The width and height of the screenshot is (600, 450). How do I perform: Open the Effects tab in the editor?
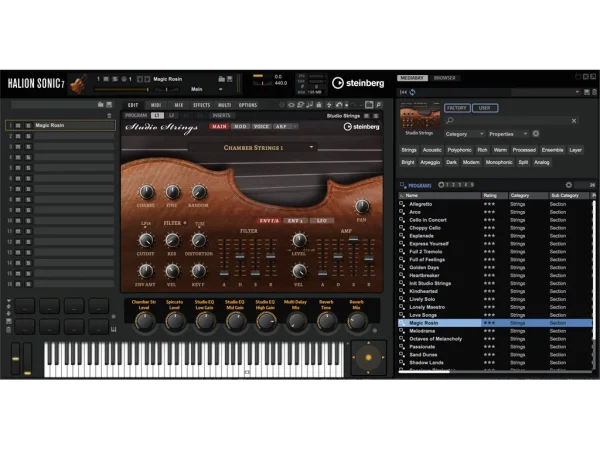pos(201,105)
